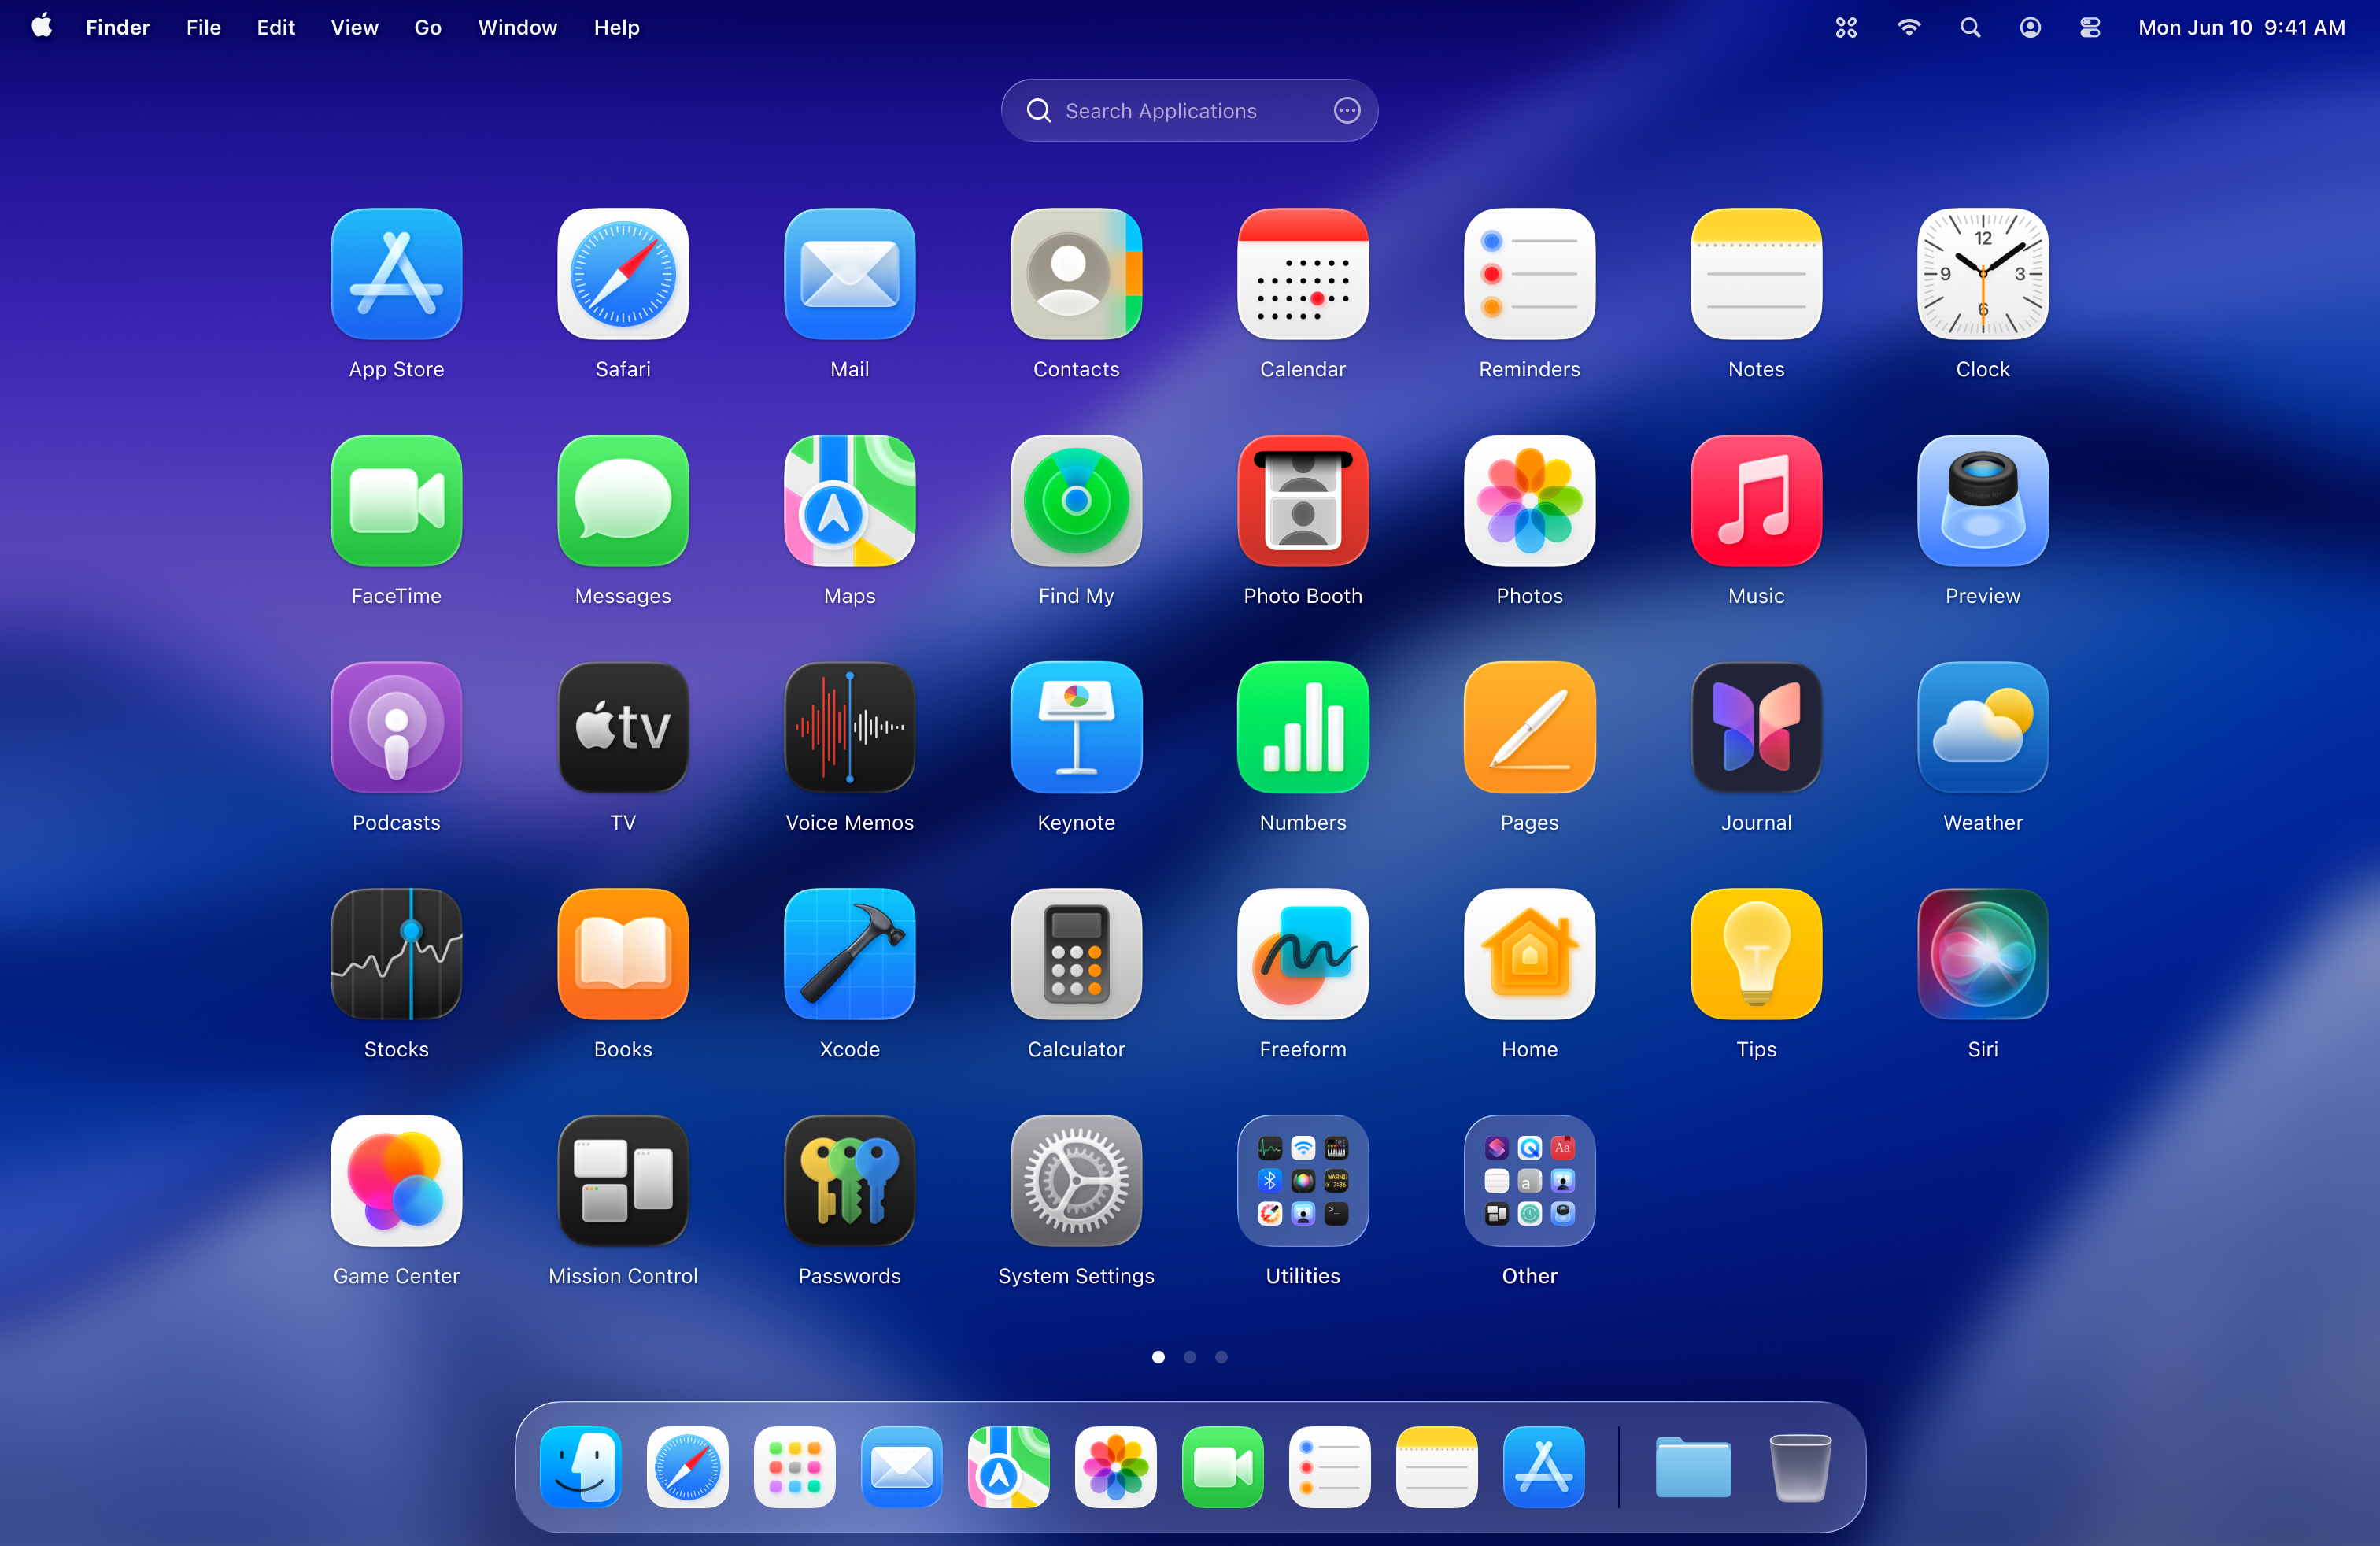2380x1546 pixels.
Task: Open Calculator app
Action: pyautogui.click(x=1076, y=954)
